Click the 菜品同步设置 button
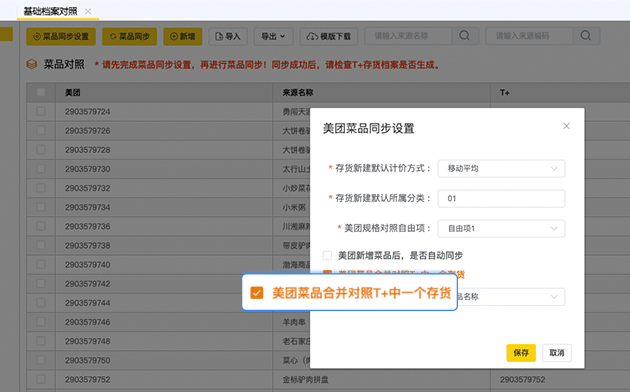 point(61,37)
